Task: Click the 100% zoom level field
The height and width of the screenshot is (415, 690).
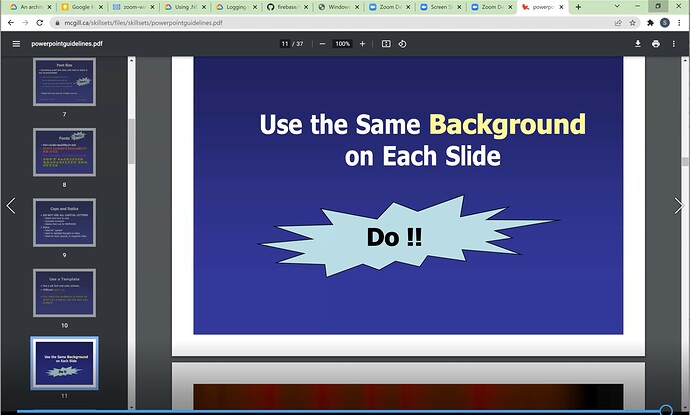Action: 342,44
